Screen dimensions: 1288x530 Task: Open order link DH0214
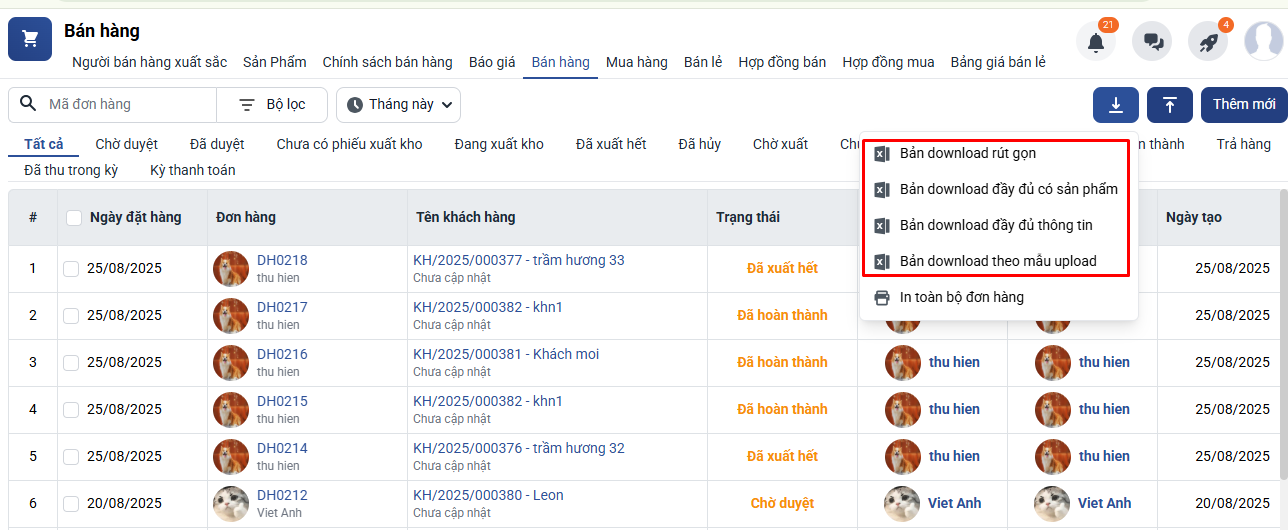click(x=282, y=448)
